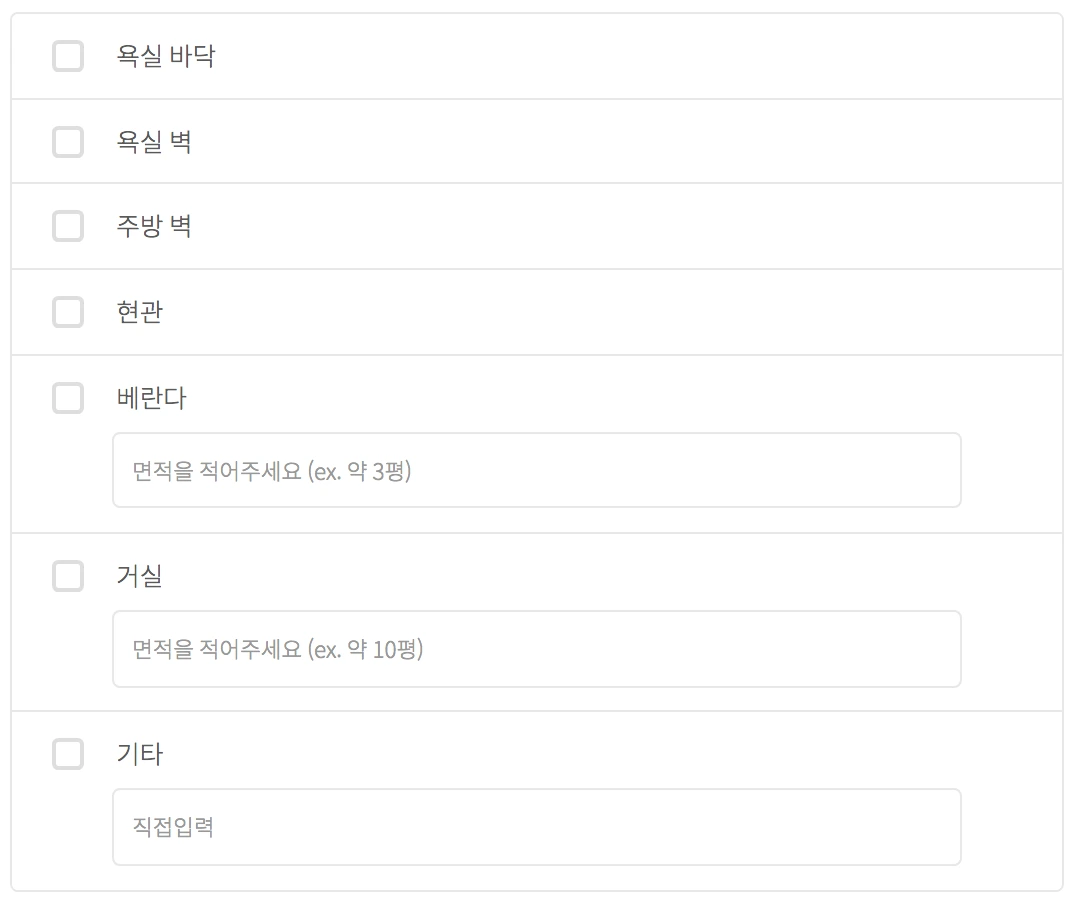Uncheck the first checkbox in the list

[x=67, y=57]
